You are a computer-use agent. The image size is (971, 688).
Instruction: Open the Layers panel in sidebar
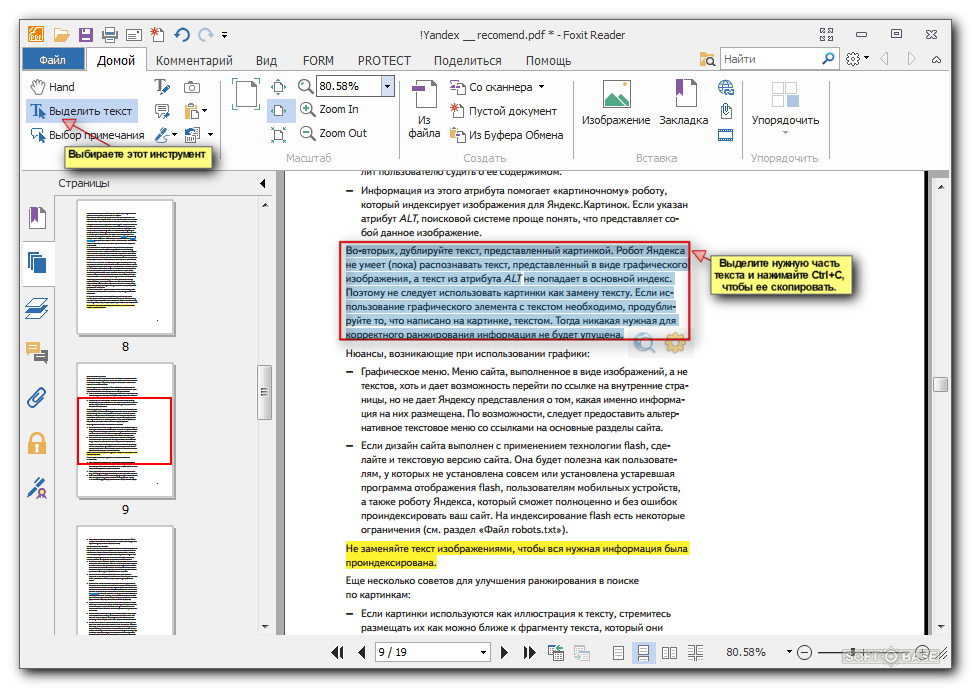pos(37,308)
